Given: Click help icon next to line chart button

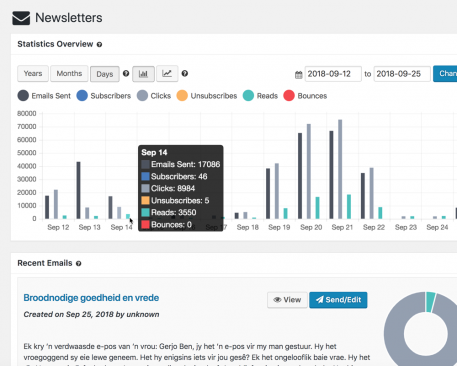Looking at the screenshot, I should pyautogui.click(x=185, y=73).
